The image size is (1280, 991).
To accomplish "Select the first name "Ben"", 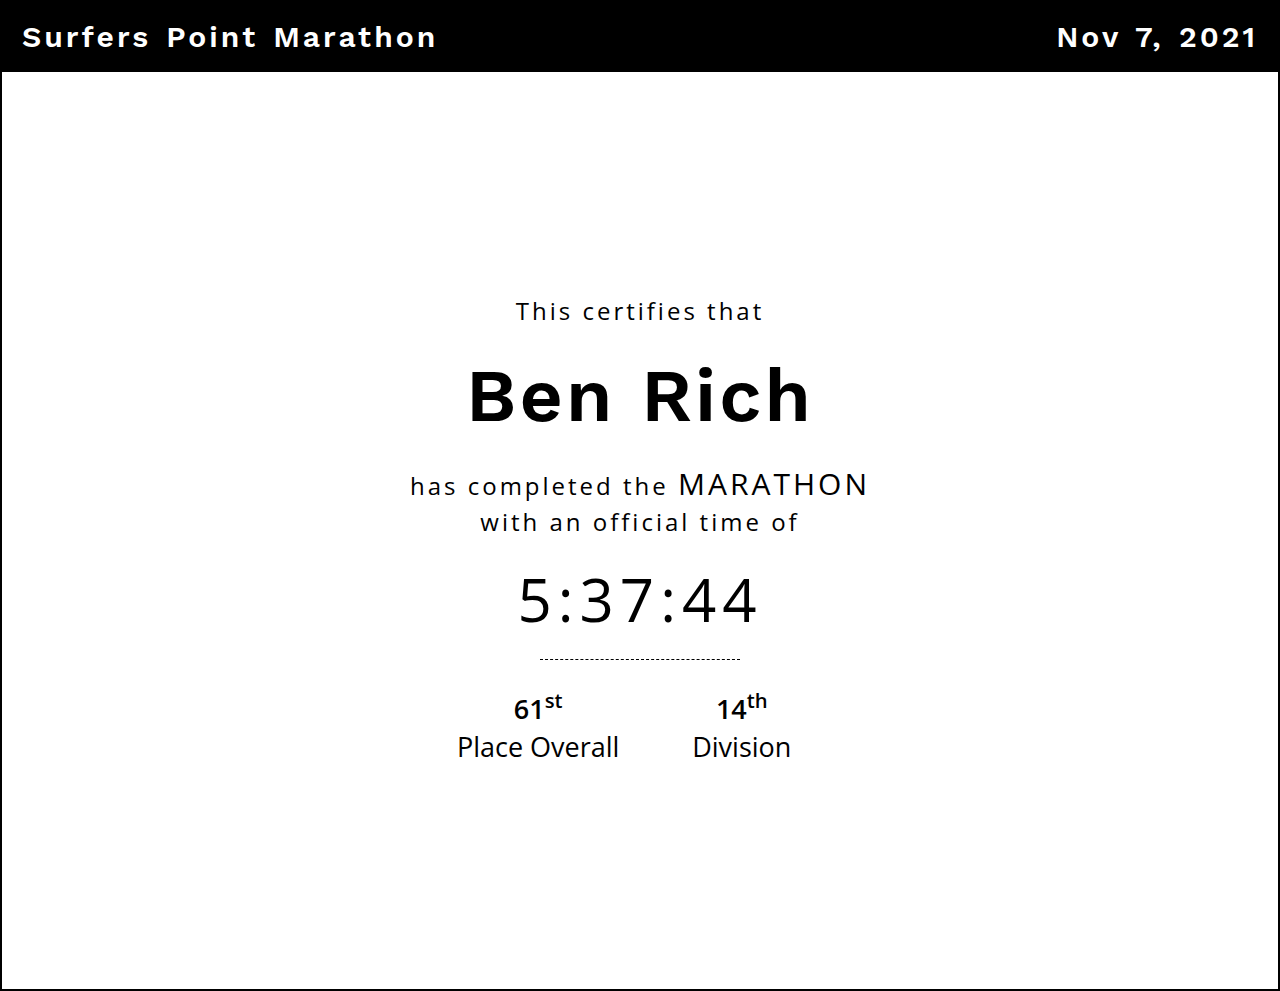I will [540, 397].
